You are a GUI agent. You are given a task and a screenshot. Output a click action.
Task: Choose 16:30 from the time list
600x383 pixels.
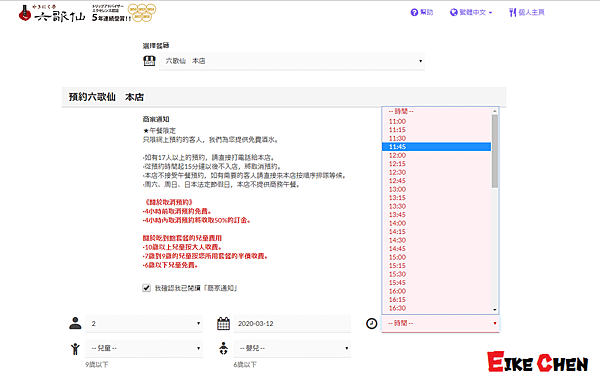coord(436,308)
